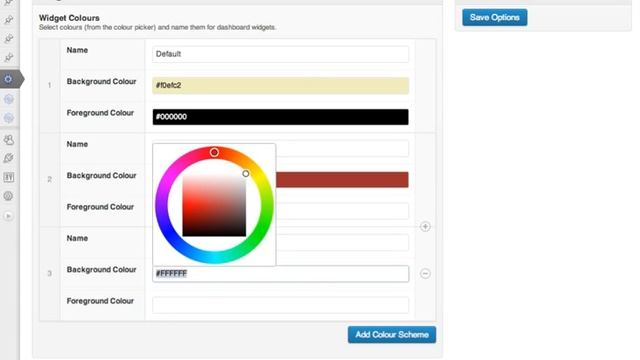Click the Background Colour label in row 1

point(101,81)
